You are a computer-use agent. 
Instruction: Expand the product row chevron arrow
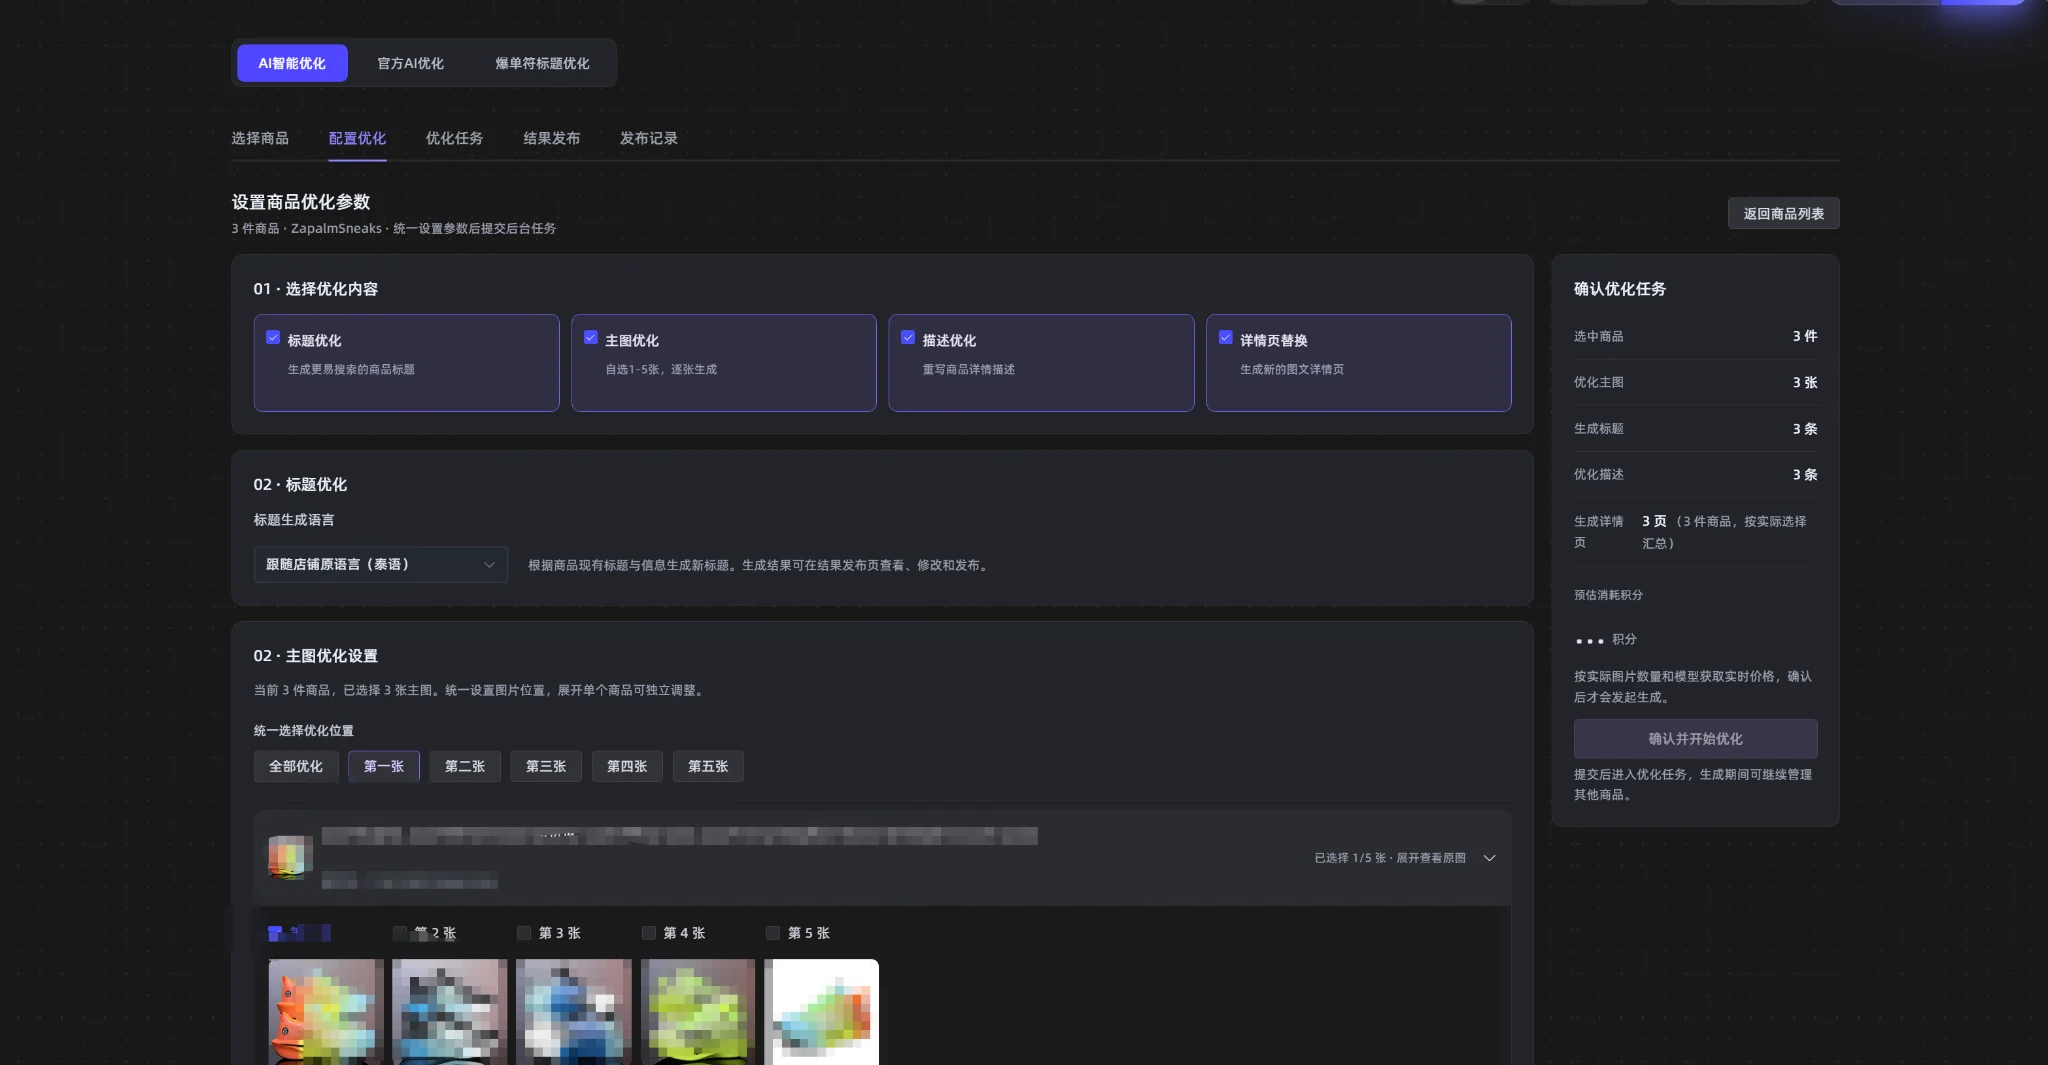pyautogui.click(x=1490, y=858)
